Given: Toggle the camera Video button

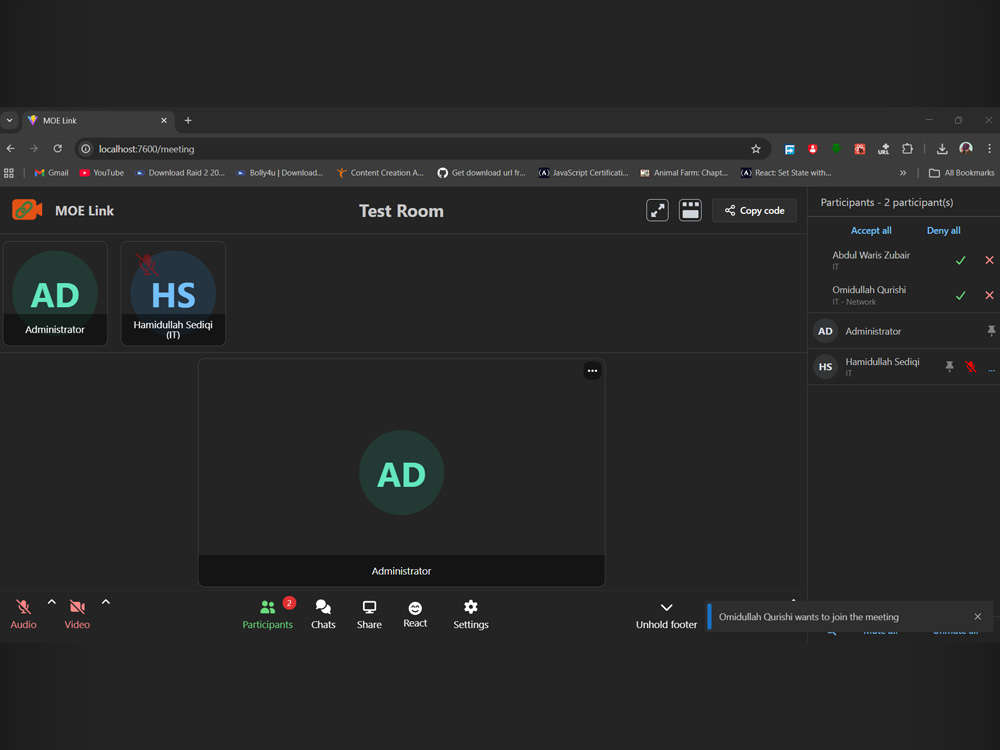Looking at the screenshot, I should (77, 614).
